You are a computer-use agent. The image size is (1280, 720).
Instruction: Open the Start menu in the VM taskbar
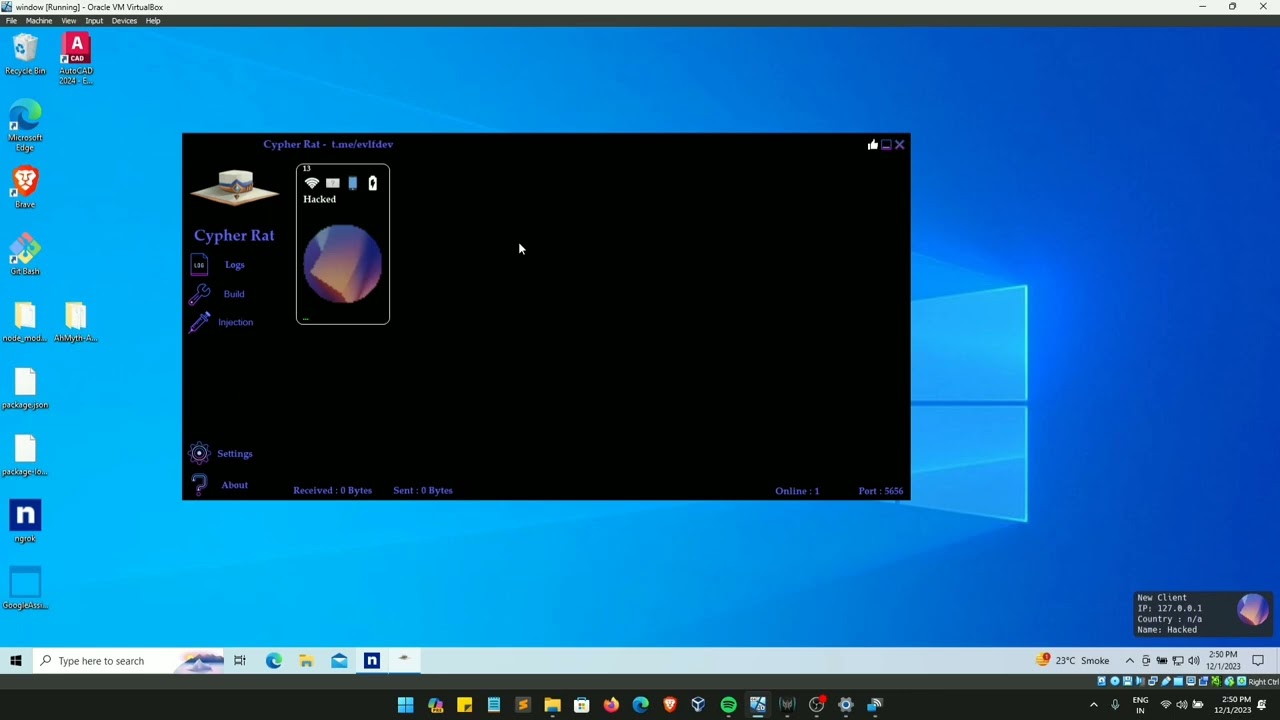point(16,661)
